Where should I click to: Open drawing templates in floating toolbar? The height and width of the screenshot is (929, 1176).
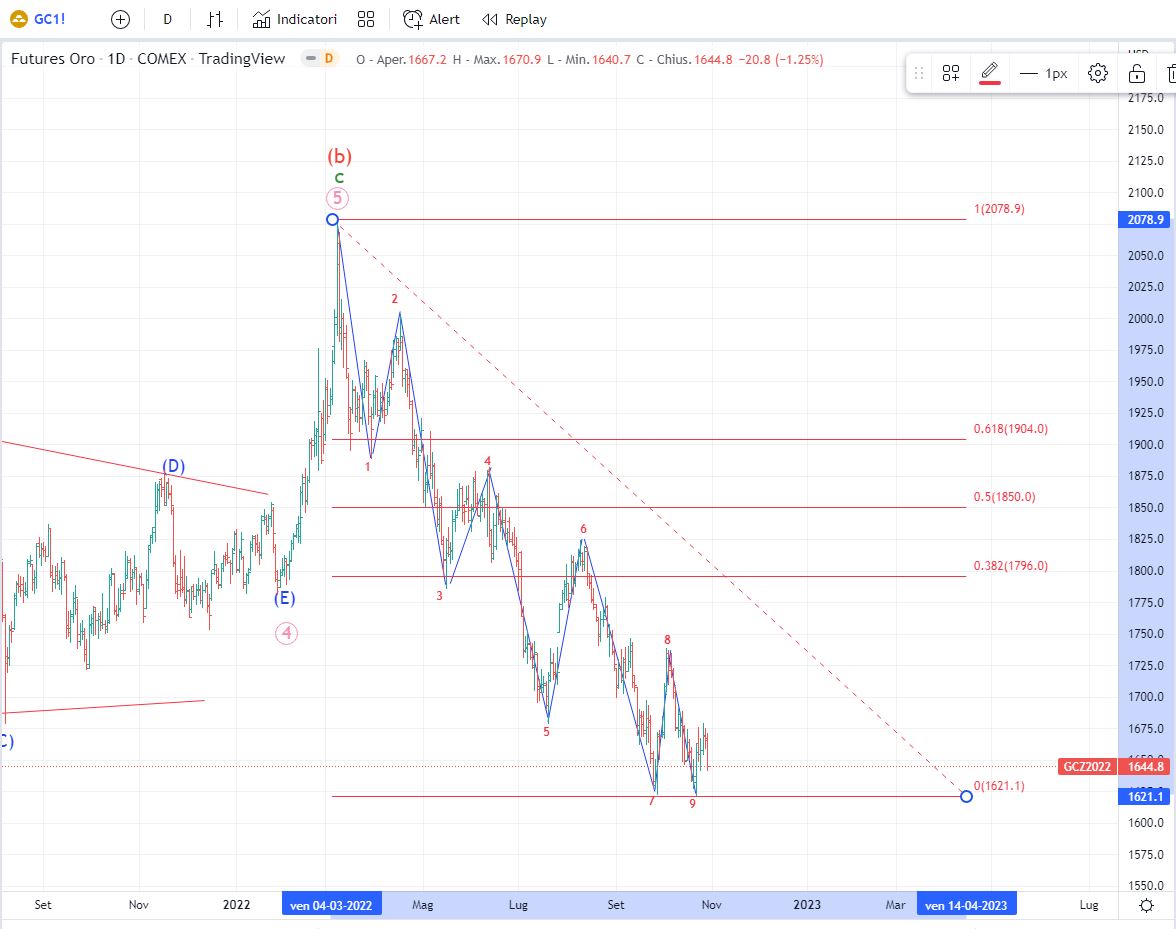click(951, 73)
